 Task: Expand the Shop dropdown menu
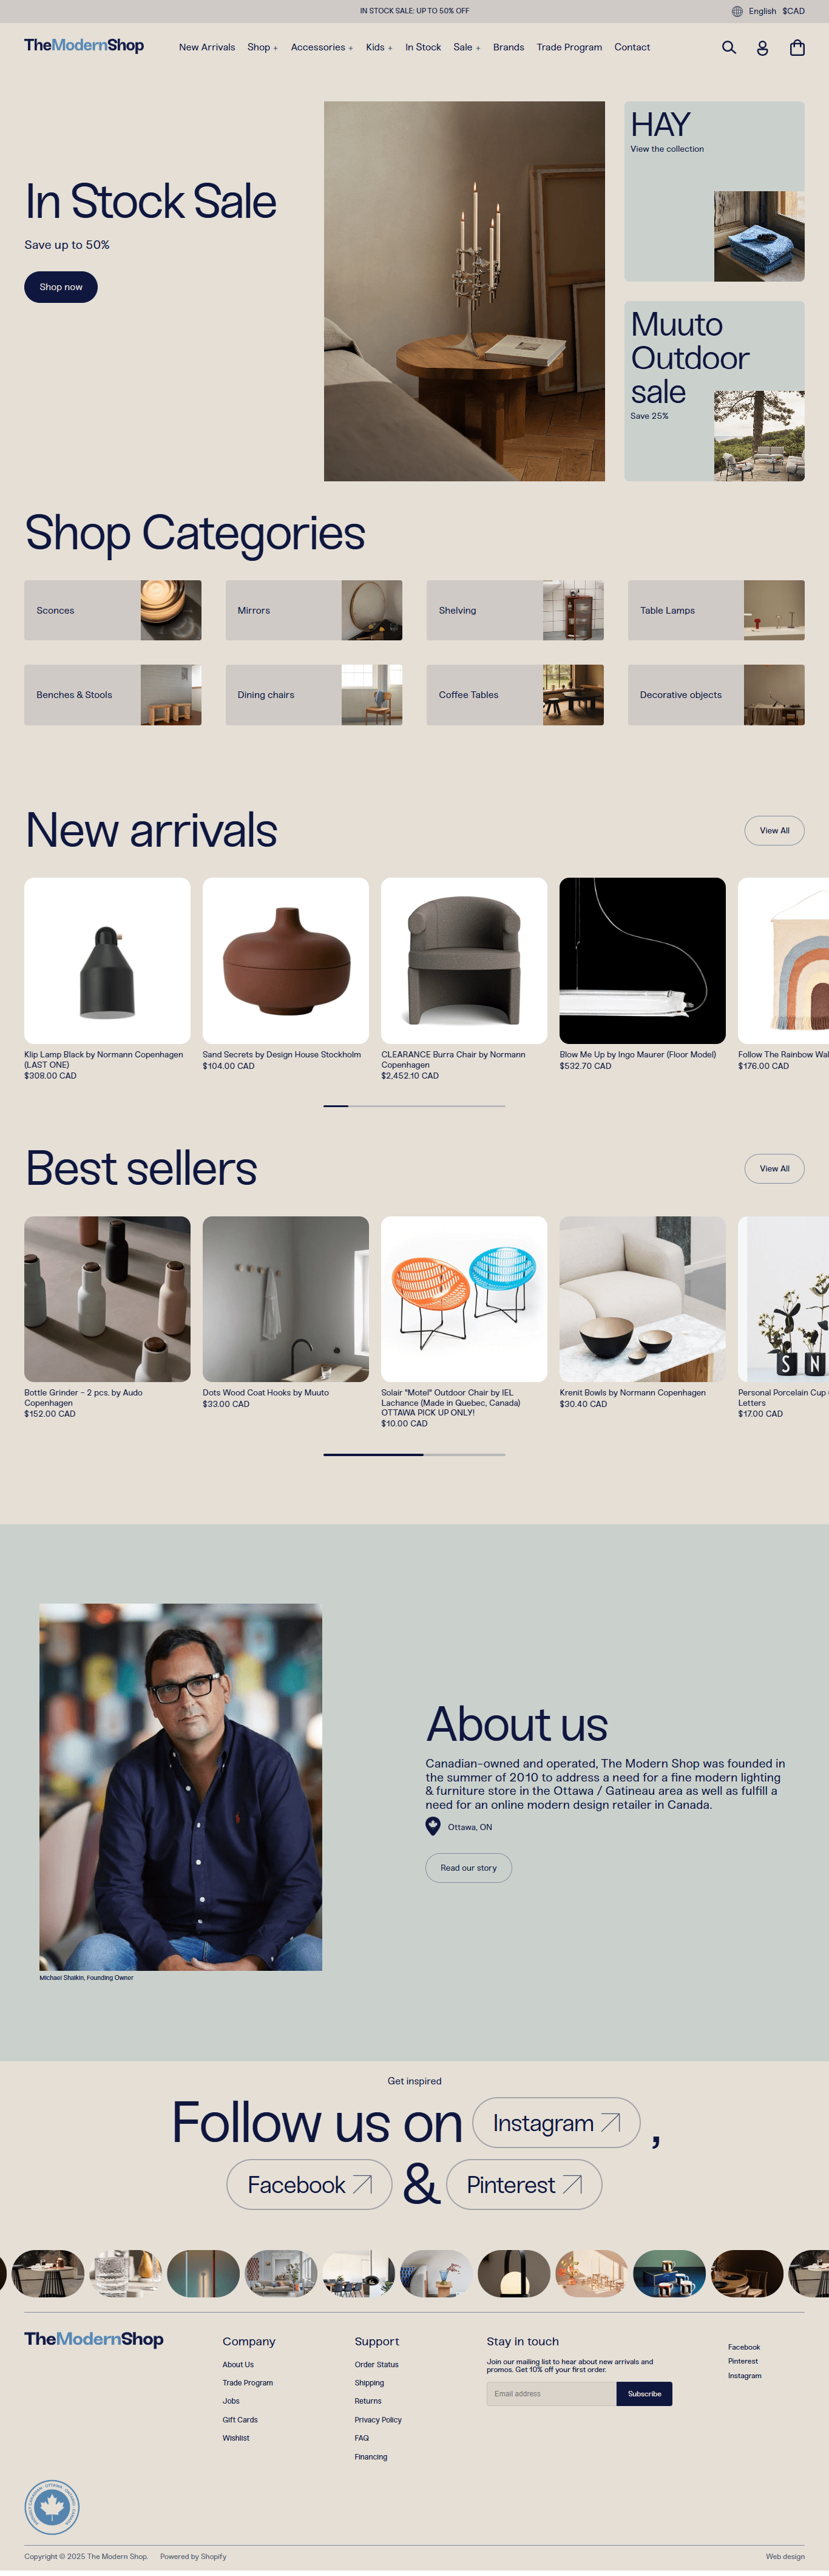[x=262, y=47]
